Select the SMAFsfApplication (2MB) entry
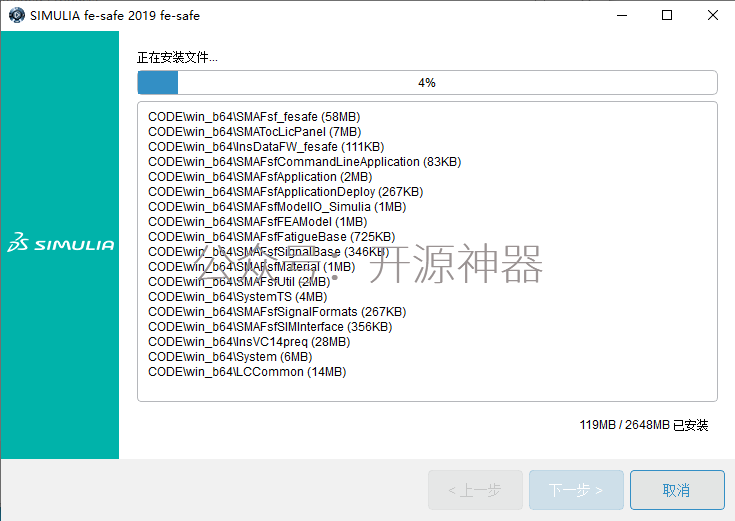This screenshot has width=735, height=521. tap(260, 177)
